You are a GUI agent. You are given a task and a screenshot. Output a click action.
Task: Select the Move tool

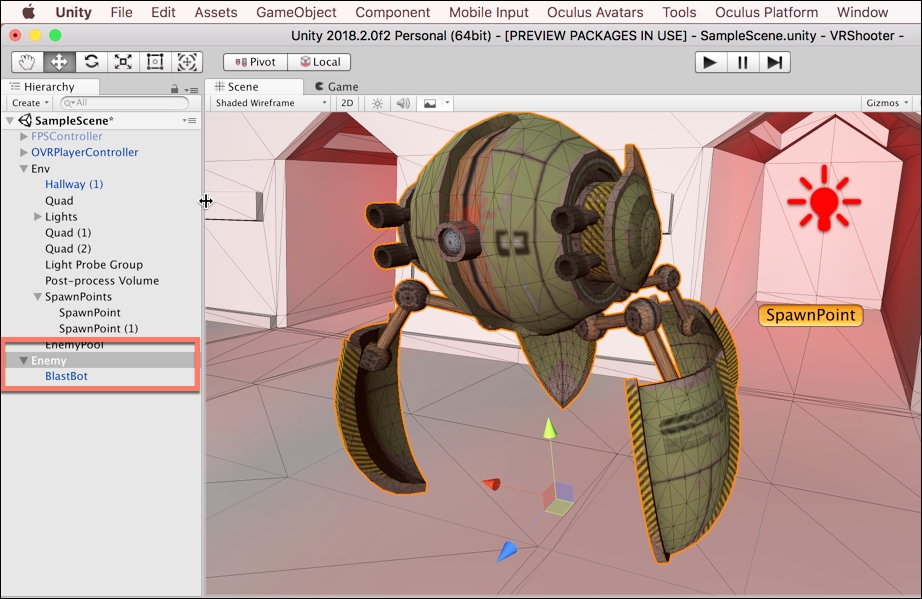tap(59, 62)
